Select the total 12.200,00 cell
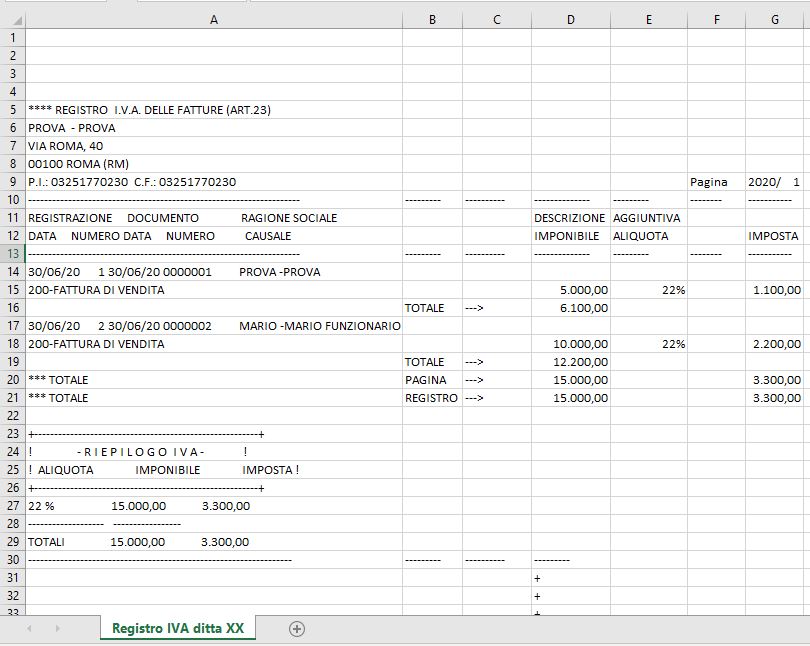 (x=571, y=362)
